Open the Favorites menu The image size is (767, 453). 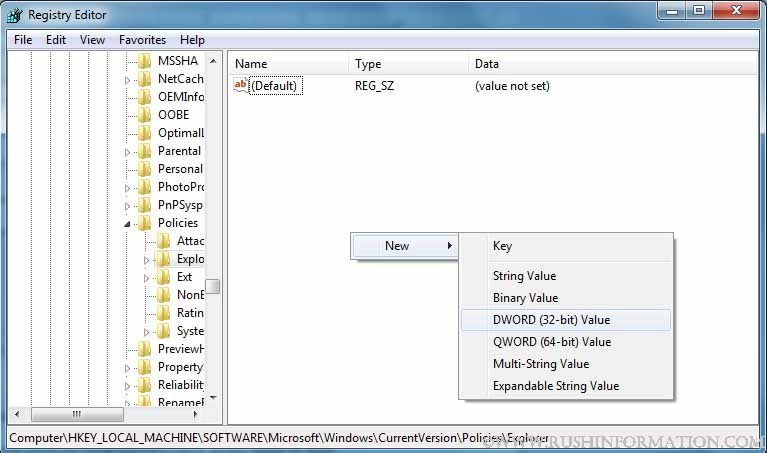pyautogui.click(x=142, y=40)
